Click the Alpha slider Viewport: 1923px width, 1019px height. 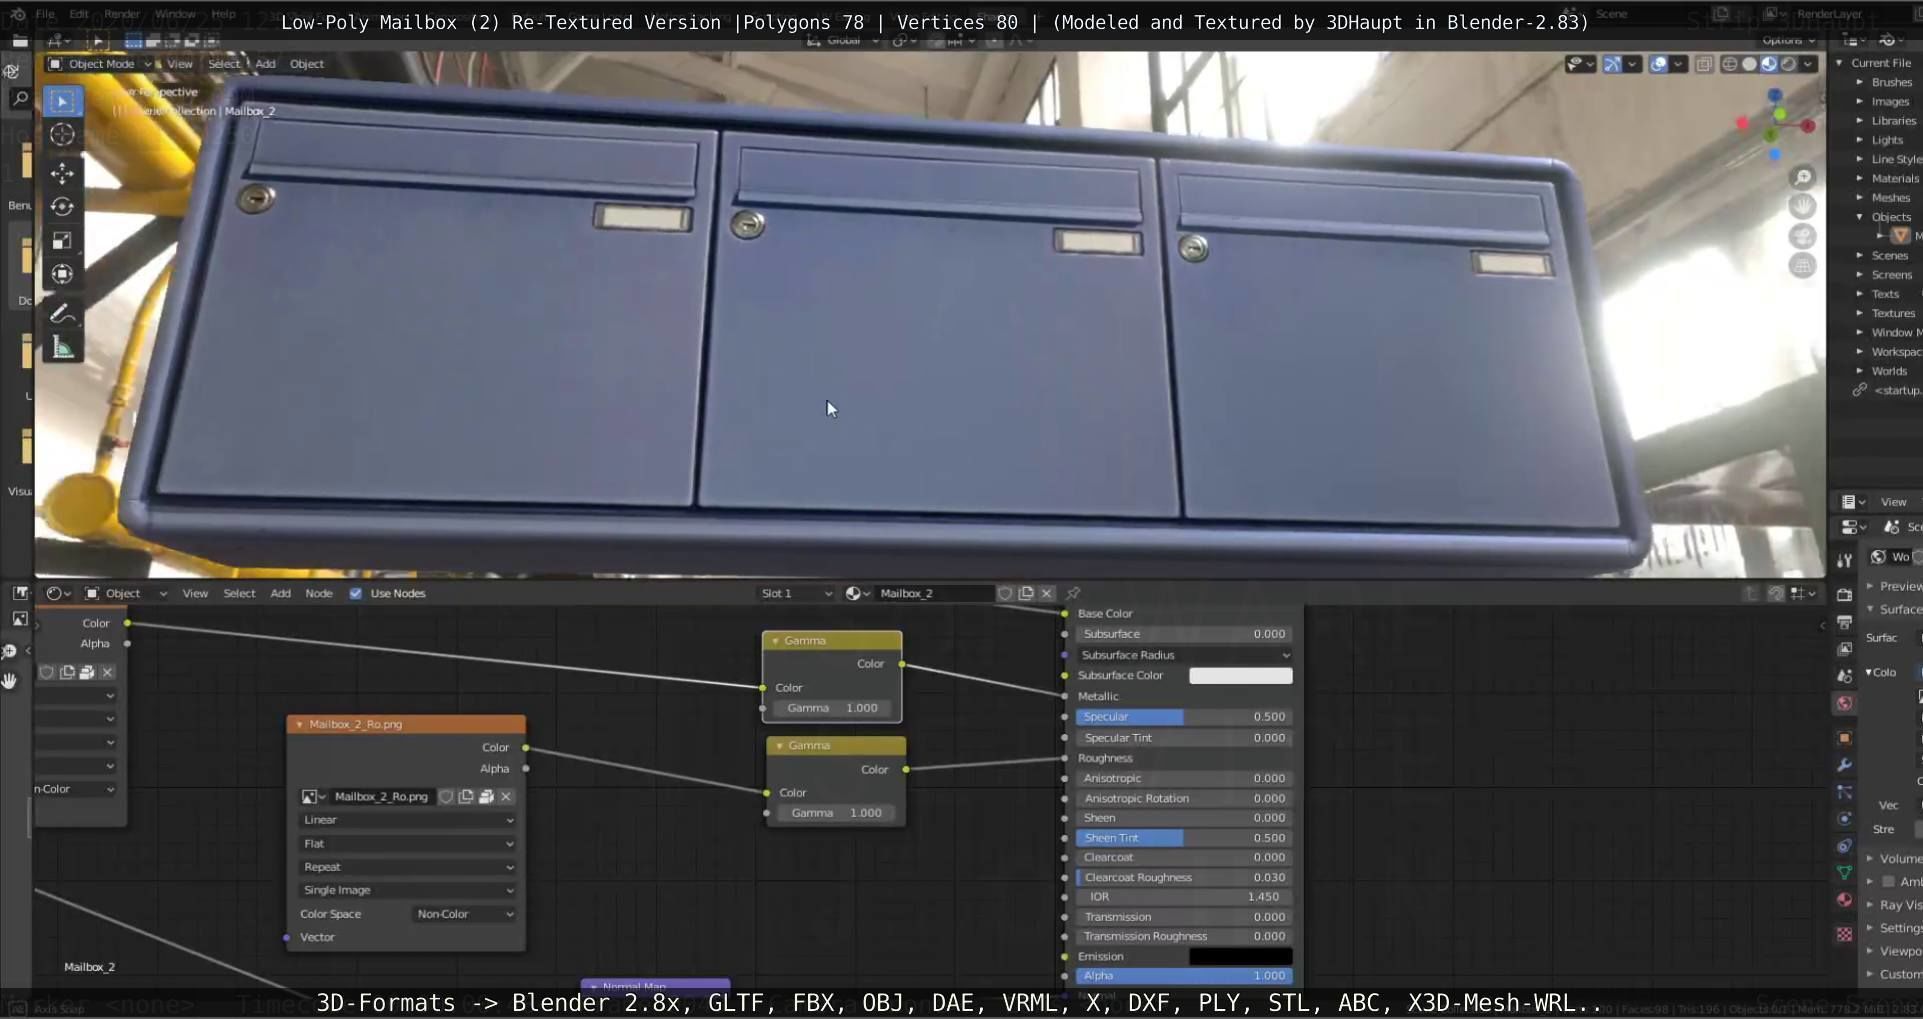[1185, 976]
